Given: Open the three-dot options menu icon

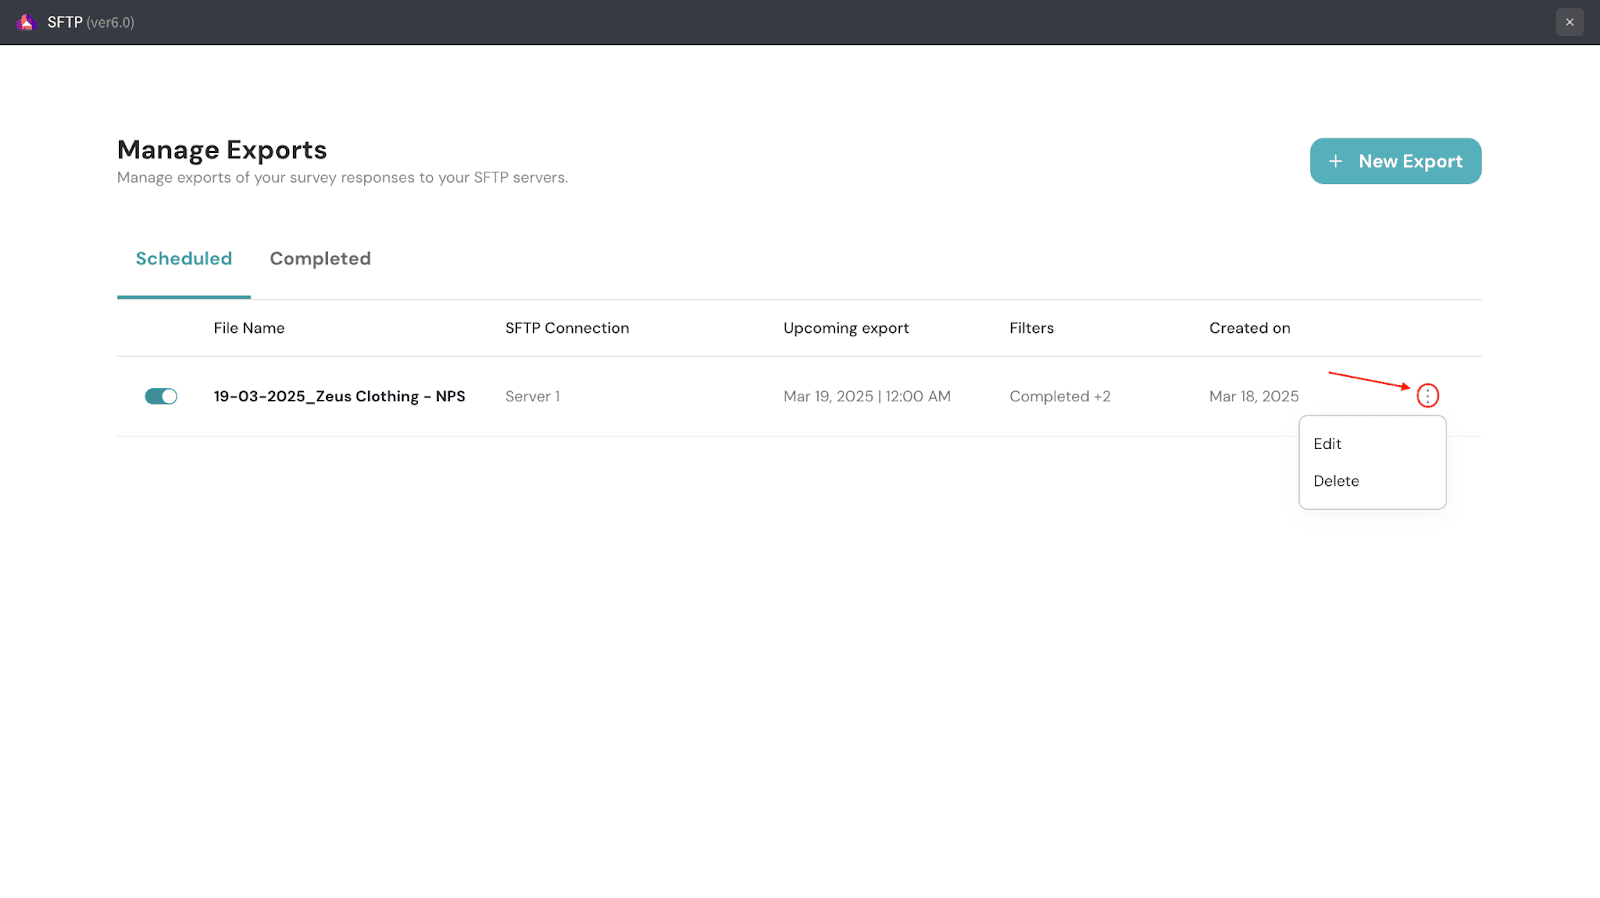Looking at the screenshot, I should point(1427,396).
